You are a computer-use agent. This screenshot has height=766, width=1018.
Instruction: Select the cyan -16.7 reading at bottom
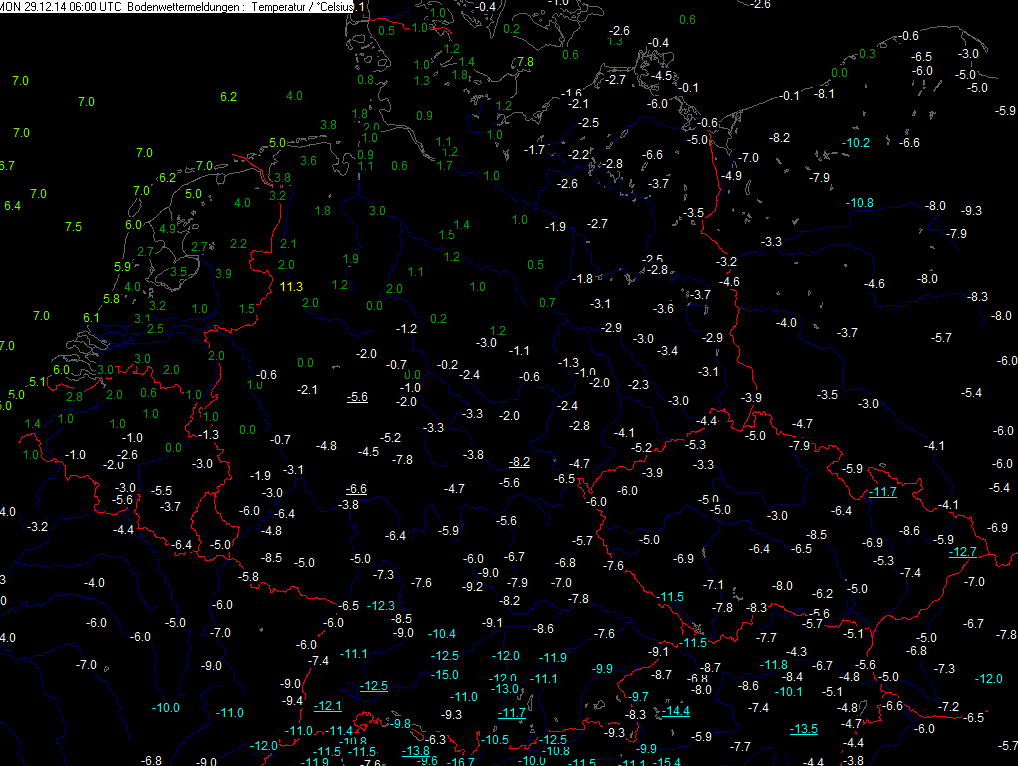click(x=462, y=762)
